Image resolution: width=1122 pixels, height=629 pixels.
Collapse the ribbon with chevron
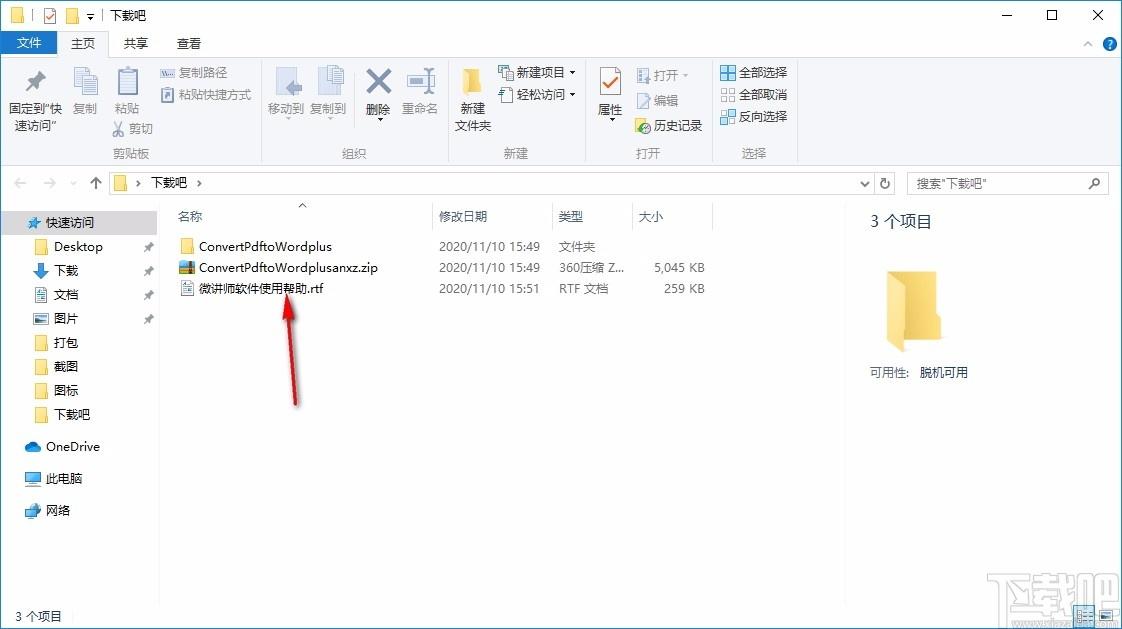coord(1088,44)
